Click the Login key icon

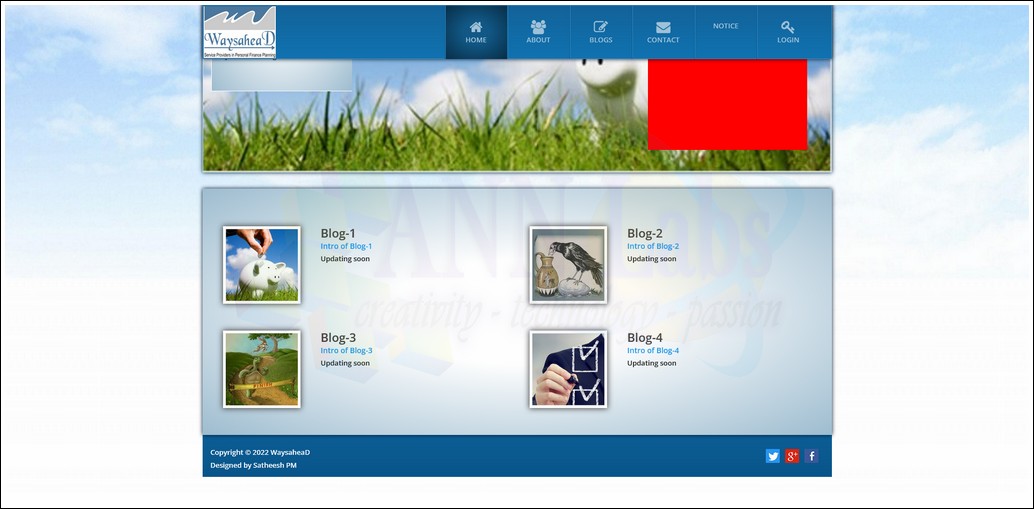pos(788,27)
